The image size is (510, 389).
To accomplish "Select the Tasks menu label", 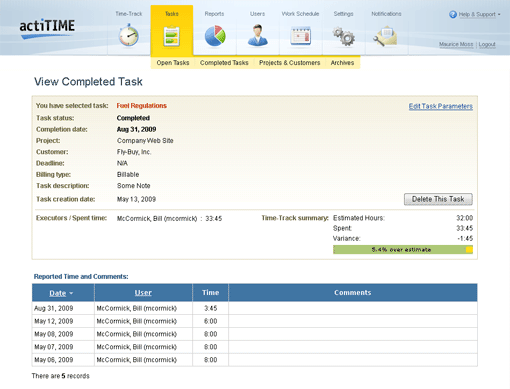I will pyautogui.click(x=172, y=14).
